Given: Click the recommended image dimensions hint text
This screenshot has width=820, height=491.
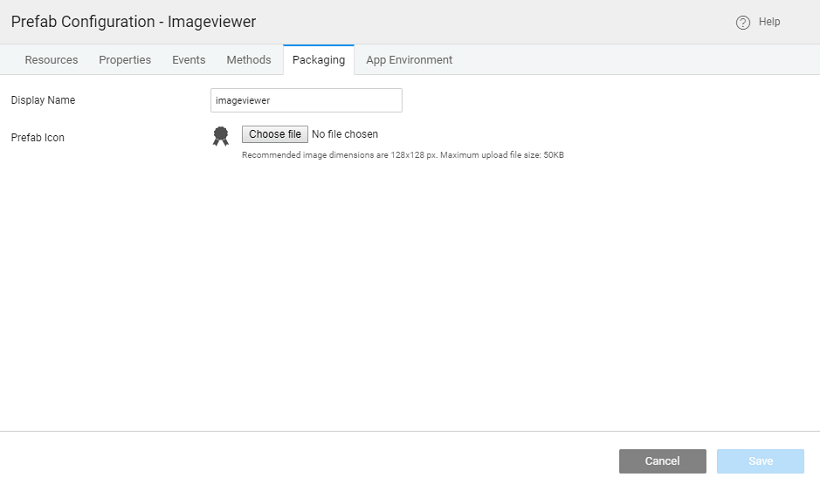Looking at the screenshot, I should click(x=402, y=155).
